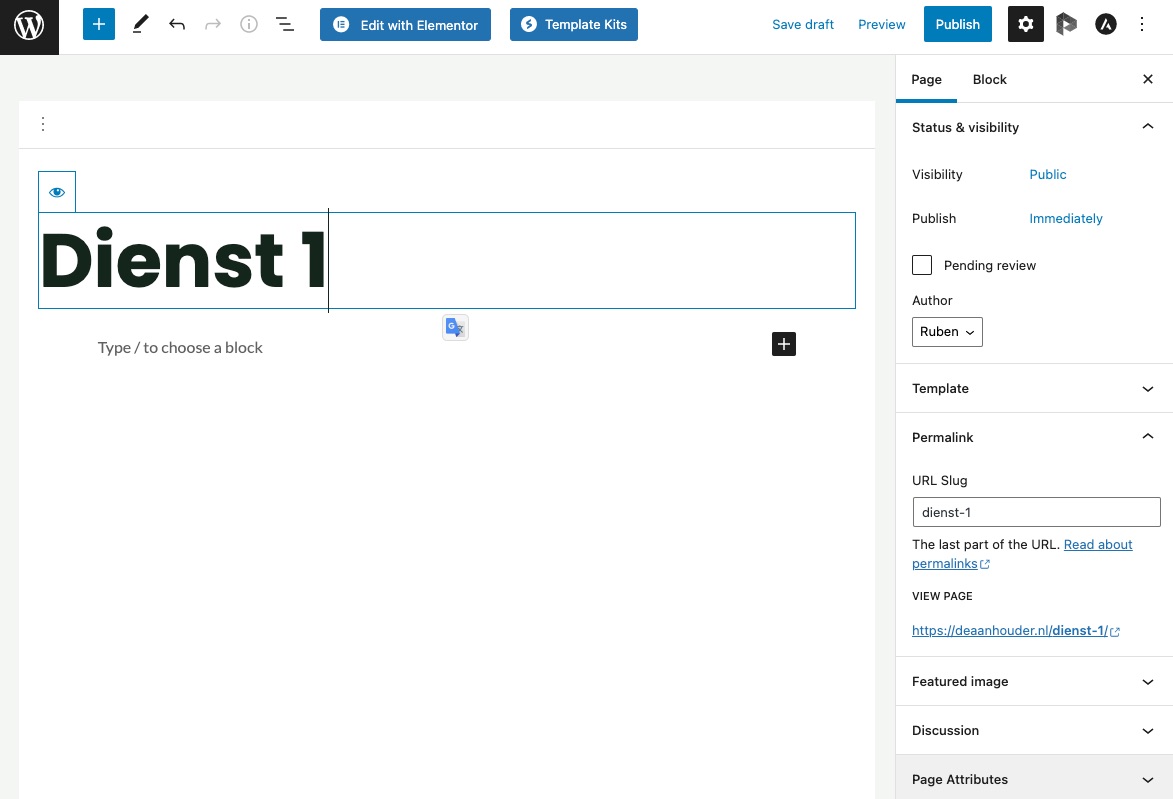Undo the last change
Viewport: 1173px width, 799px height.
tap(177, 24)
